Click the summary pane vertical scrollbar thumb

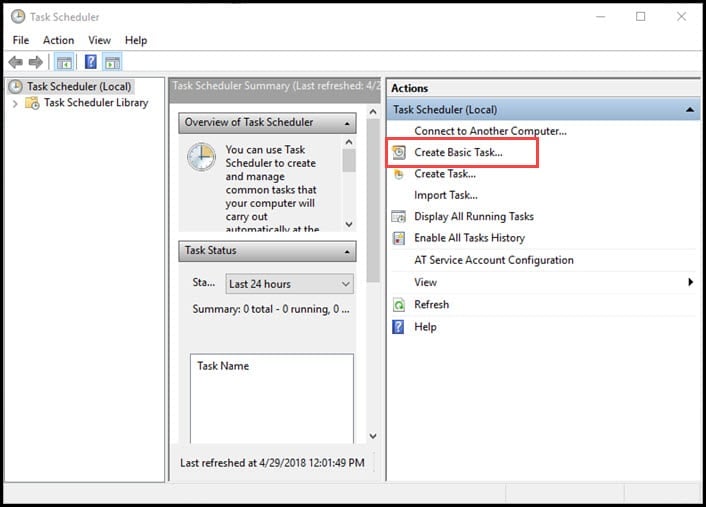point(373,200)
